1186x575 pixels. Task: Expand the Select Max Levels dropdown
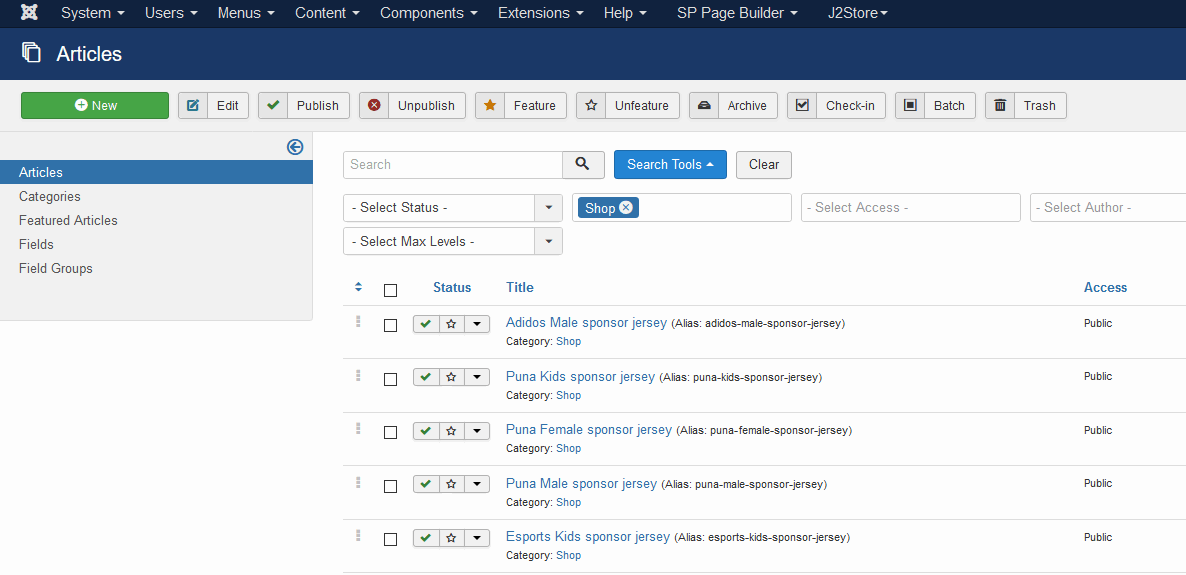[x=452, y=242]
